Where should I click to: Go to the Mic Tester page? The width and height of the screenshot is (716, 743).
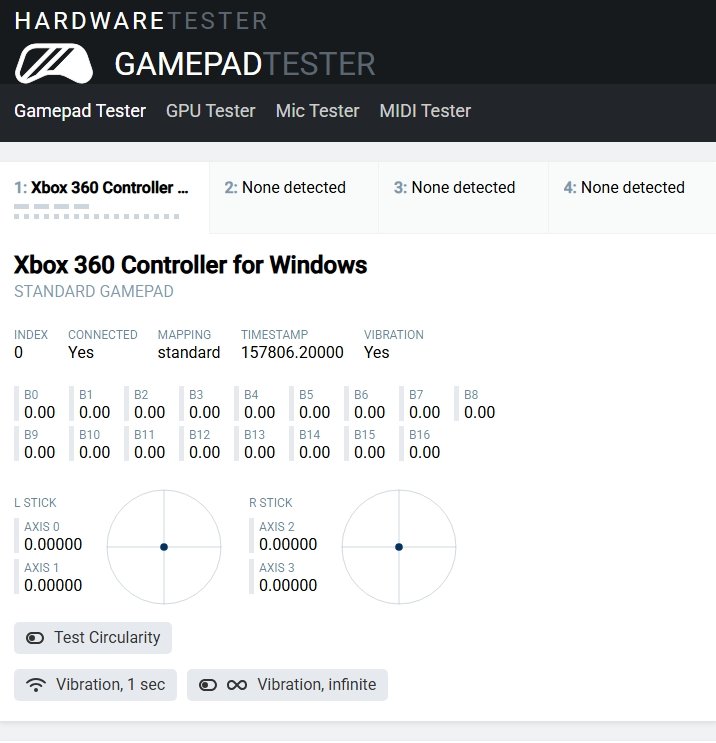pos(317,111)
